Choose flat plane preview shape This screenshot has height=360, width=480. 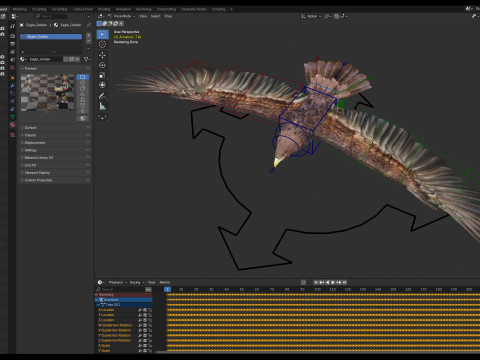(82, 77)
